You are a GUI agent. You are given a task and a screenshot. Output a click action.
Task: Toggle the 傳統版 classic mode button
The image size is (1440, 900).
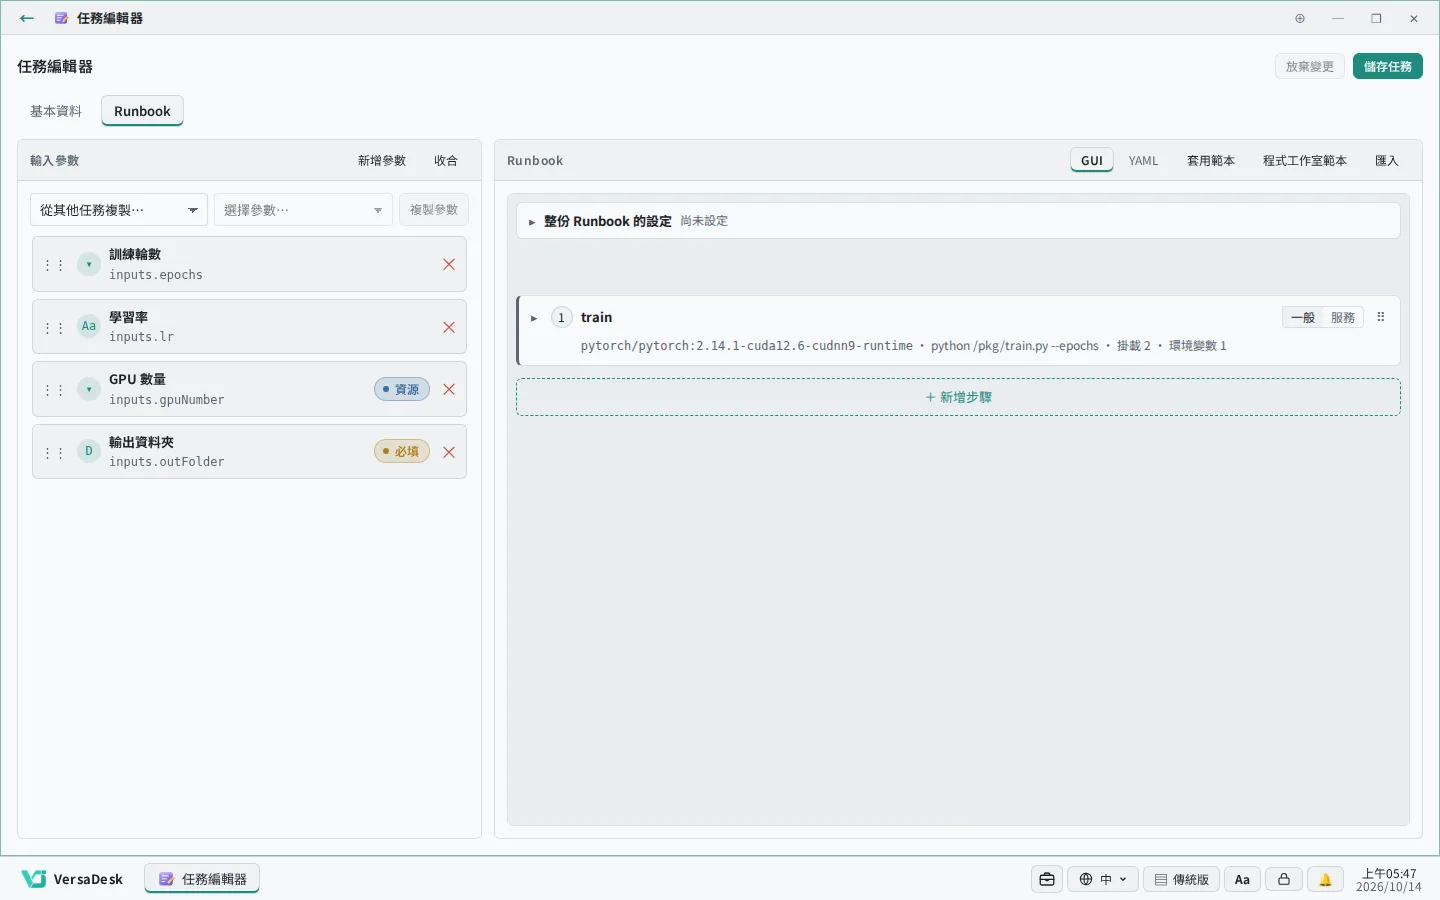pyautogui.click(x=1182, y=879)
